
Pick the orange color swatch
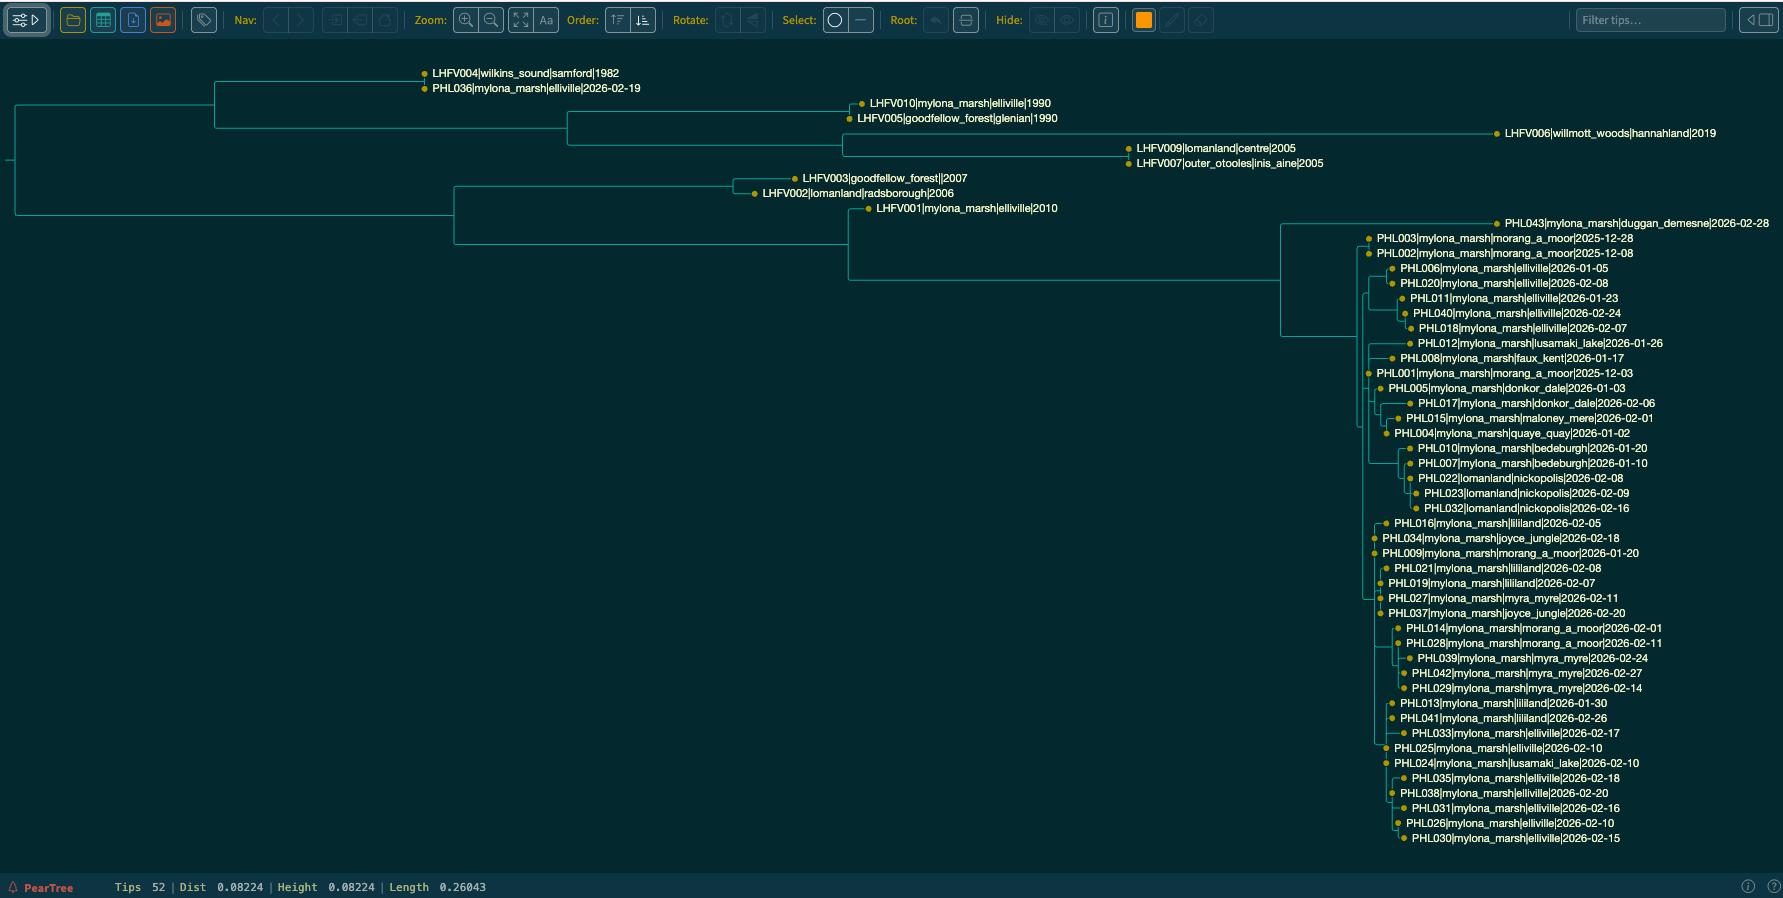click(x=1144, y=20)
